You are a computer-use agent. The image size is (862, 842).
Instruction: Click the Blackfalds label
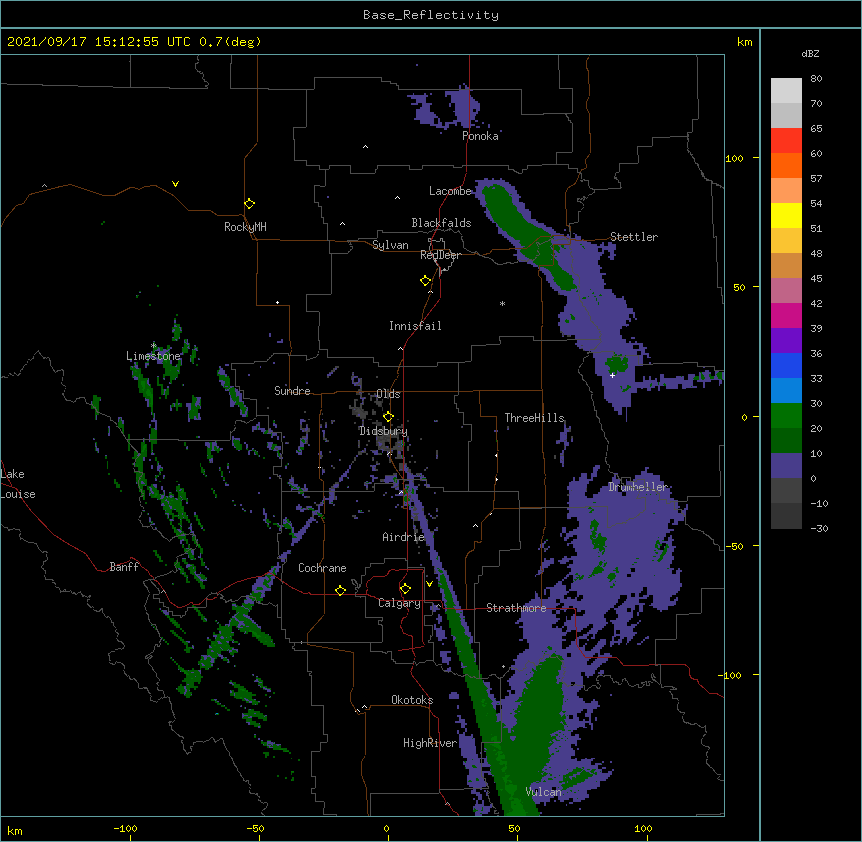coord(441,223)
